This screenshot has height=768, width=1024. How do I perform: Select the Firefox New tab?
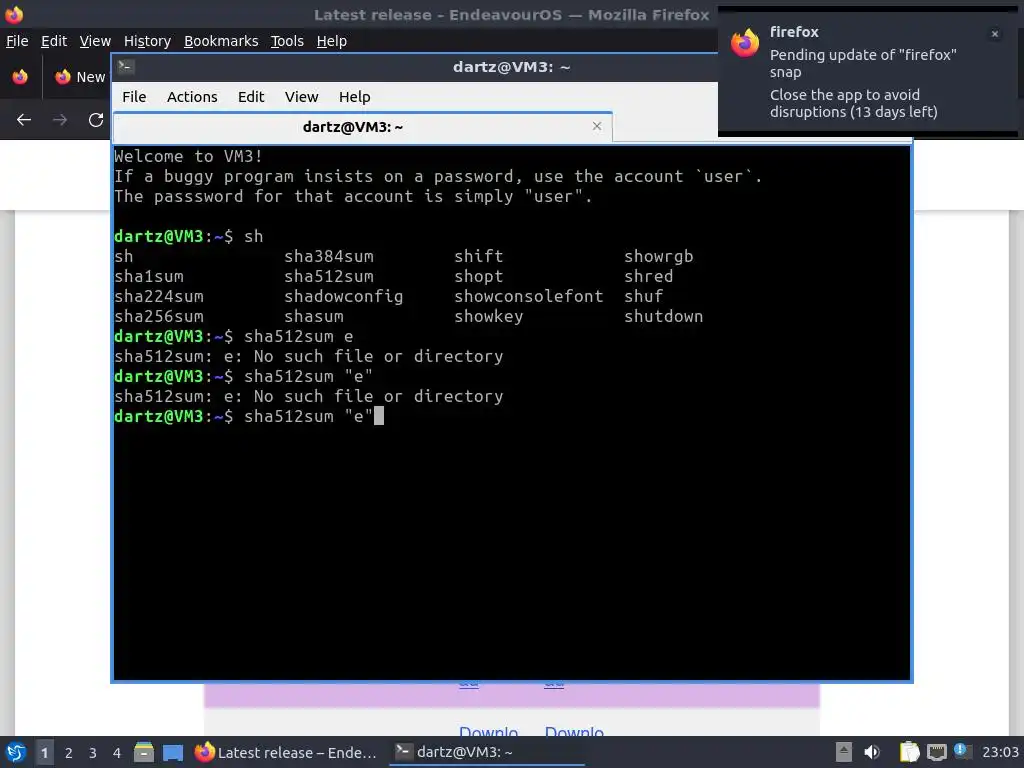coord(80,77)
